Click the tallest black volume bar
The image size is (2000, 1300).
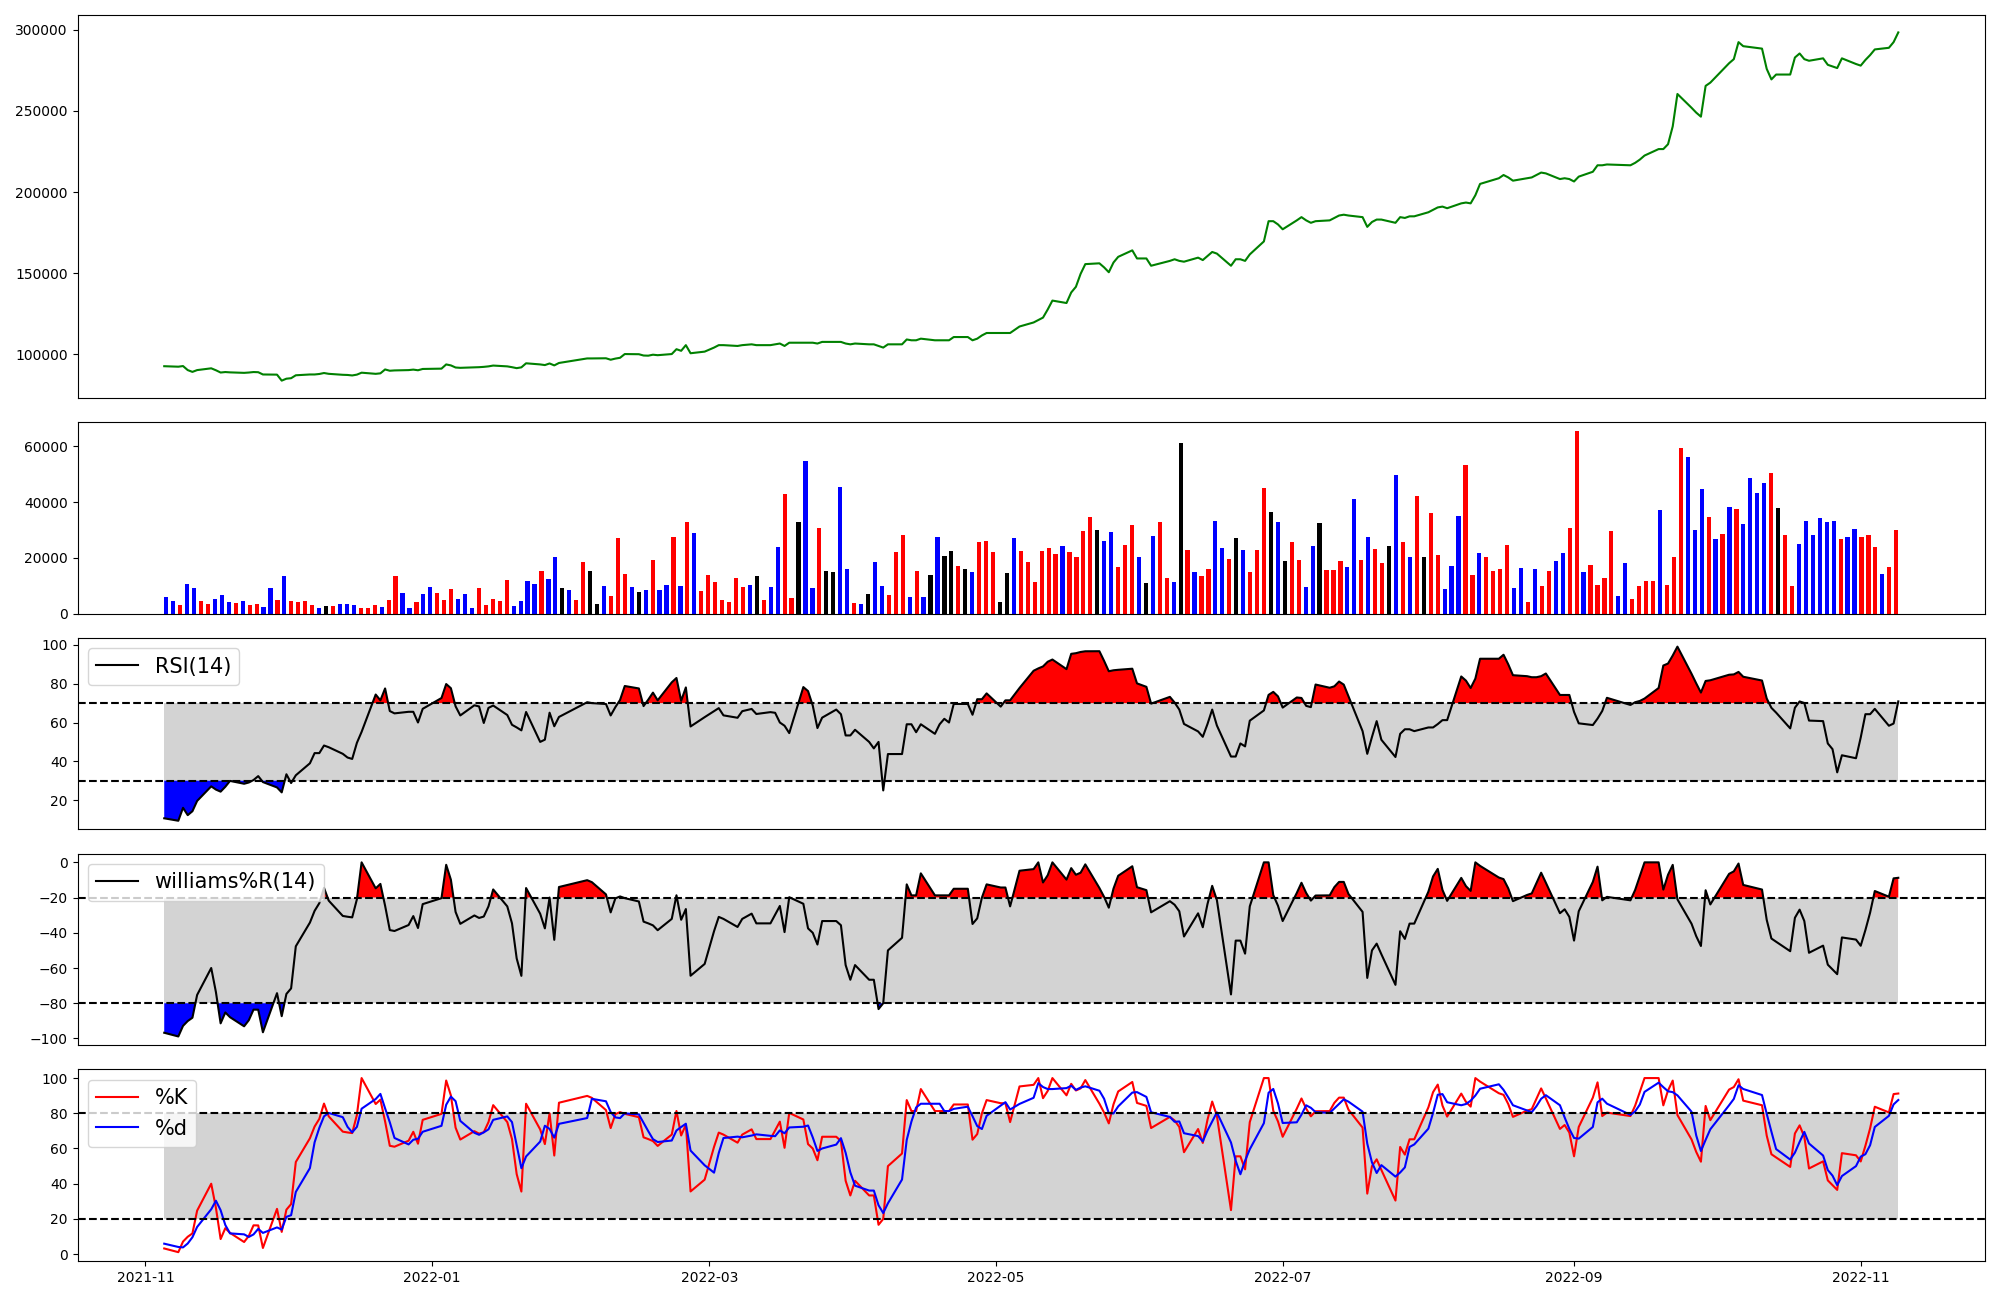[1181, 530]
